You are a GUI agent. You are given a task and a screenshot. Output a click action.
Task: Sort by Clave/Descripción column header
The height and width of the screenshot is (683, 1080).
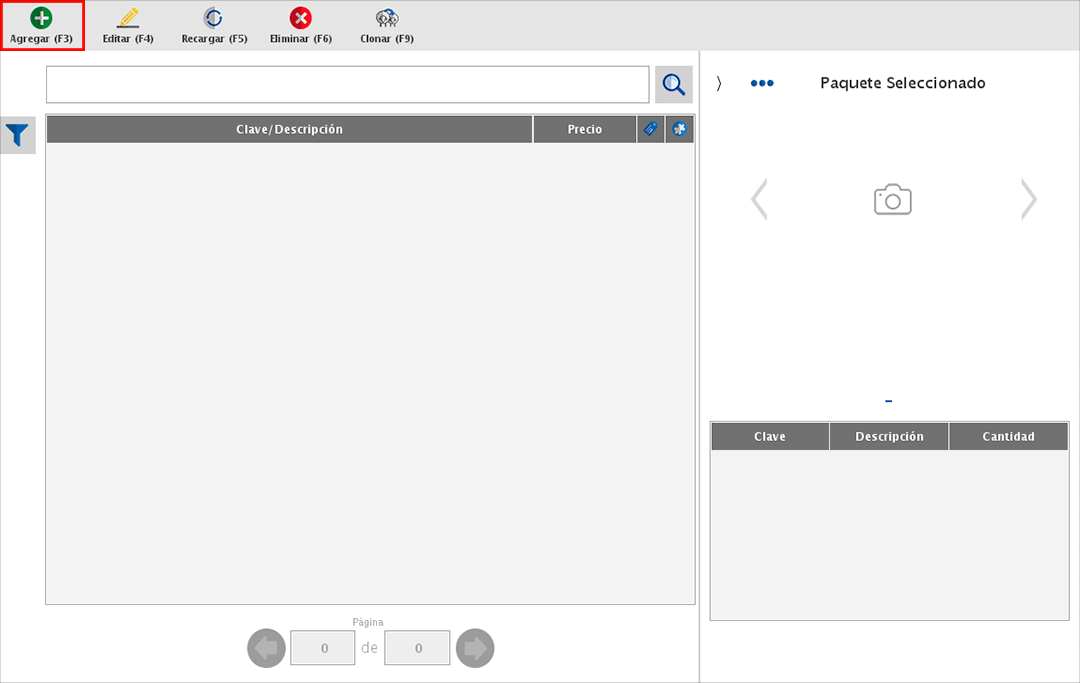(x=289, y=129)
